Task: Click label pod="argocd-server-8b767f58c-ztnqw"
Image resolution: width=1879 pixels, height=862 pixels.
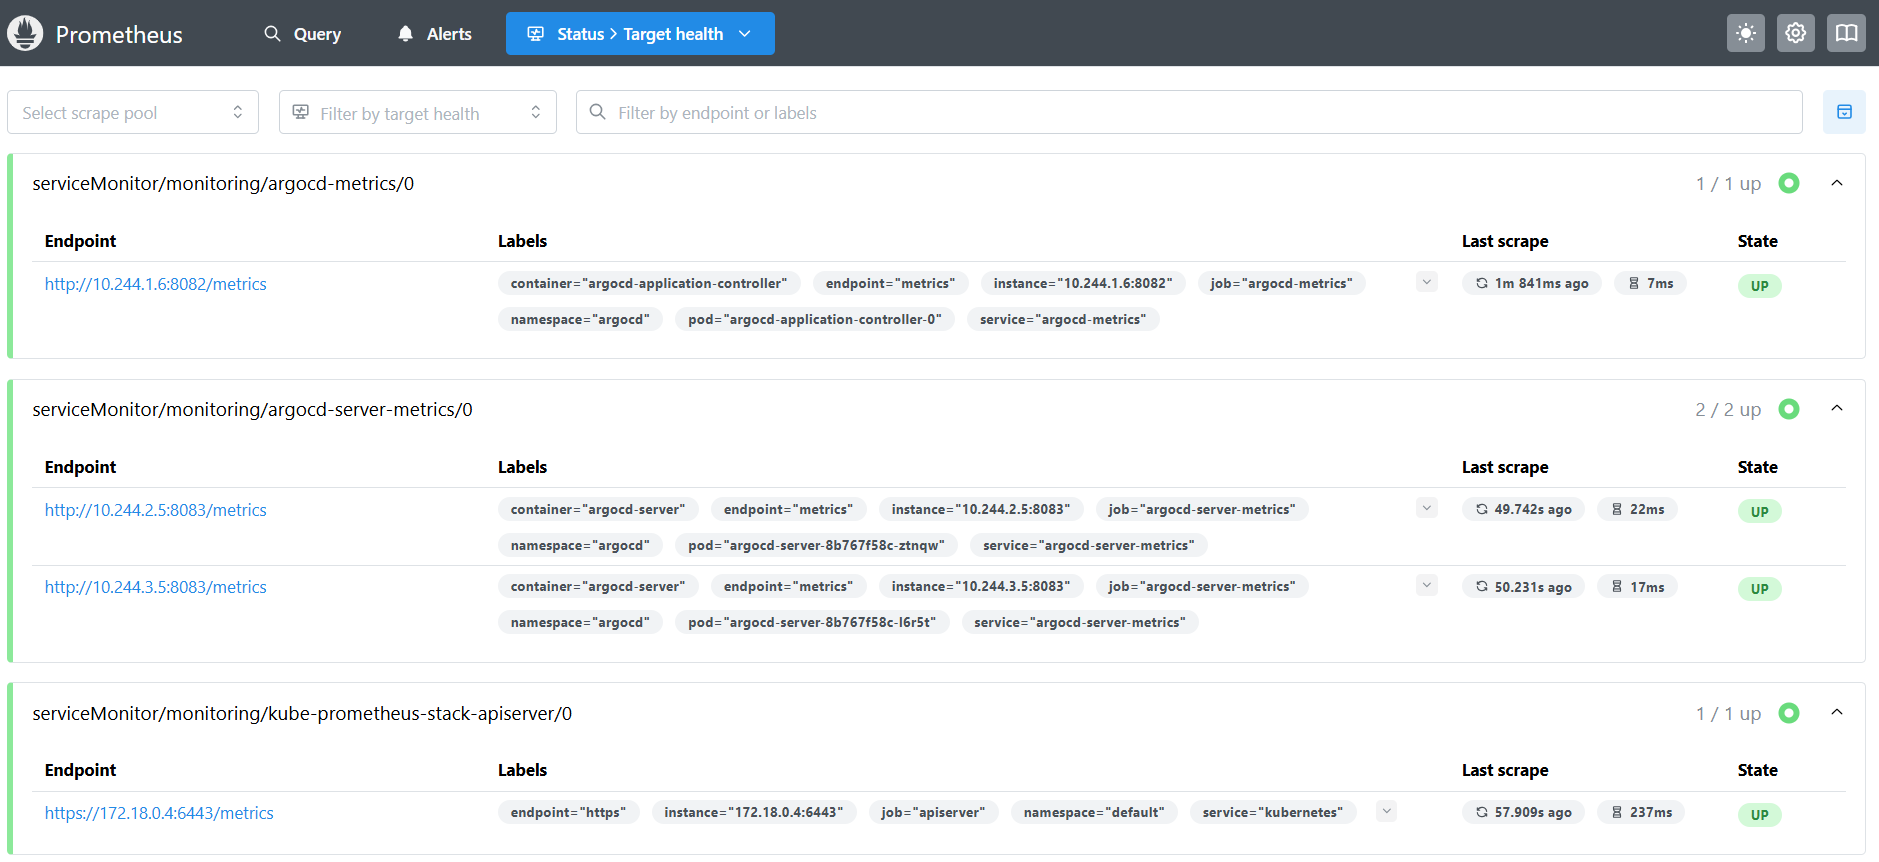Action: pos(817,545)
